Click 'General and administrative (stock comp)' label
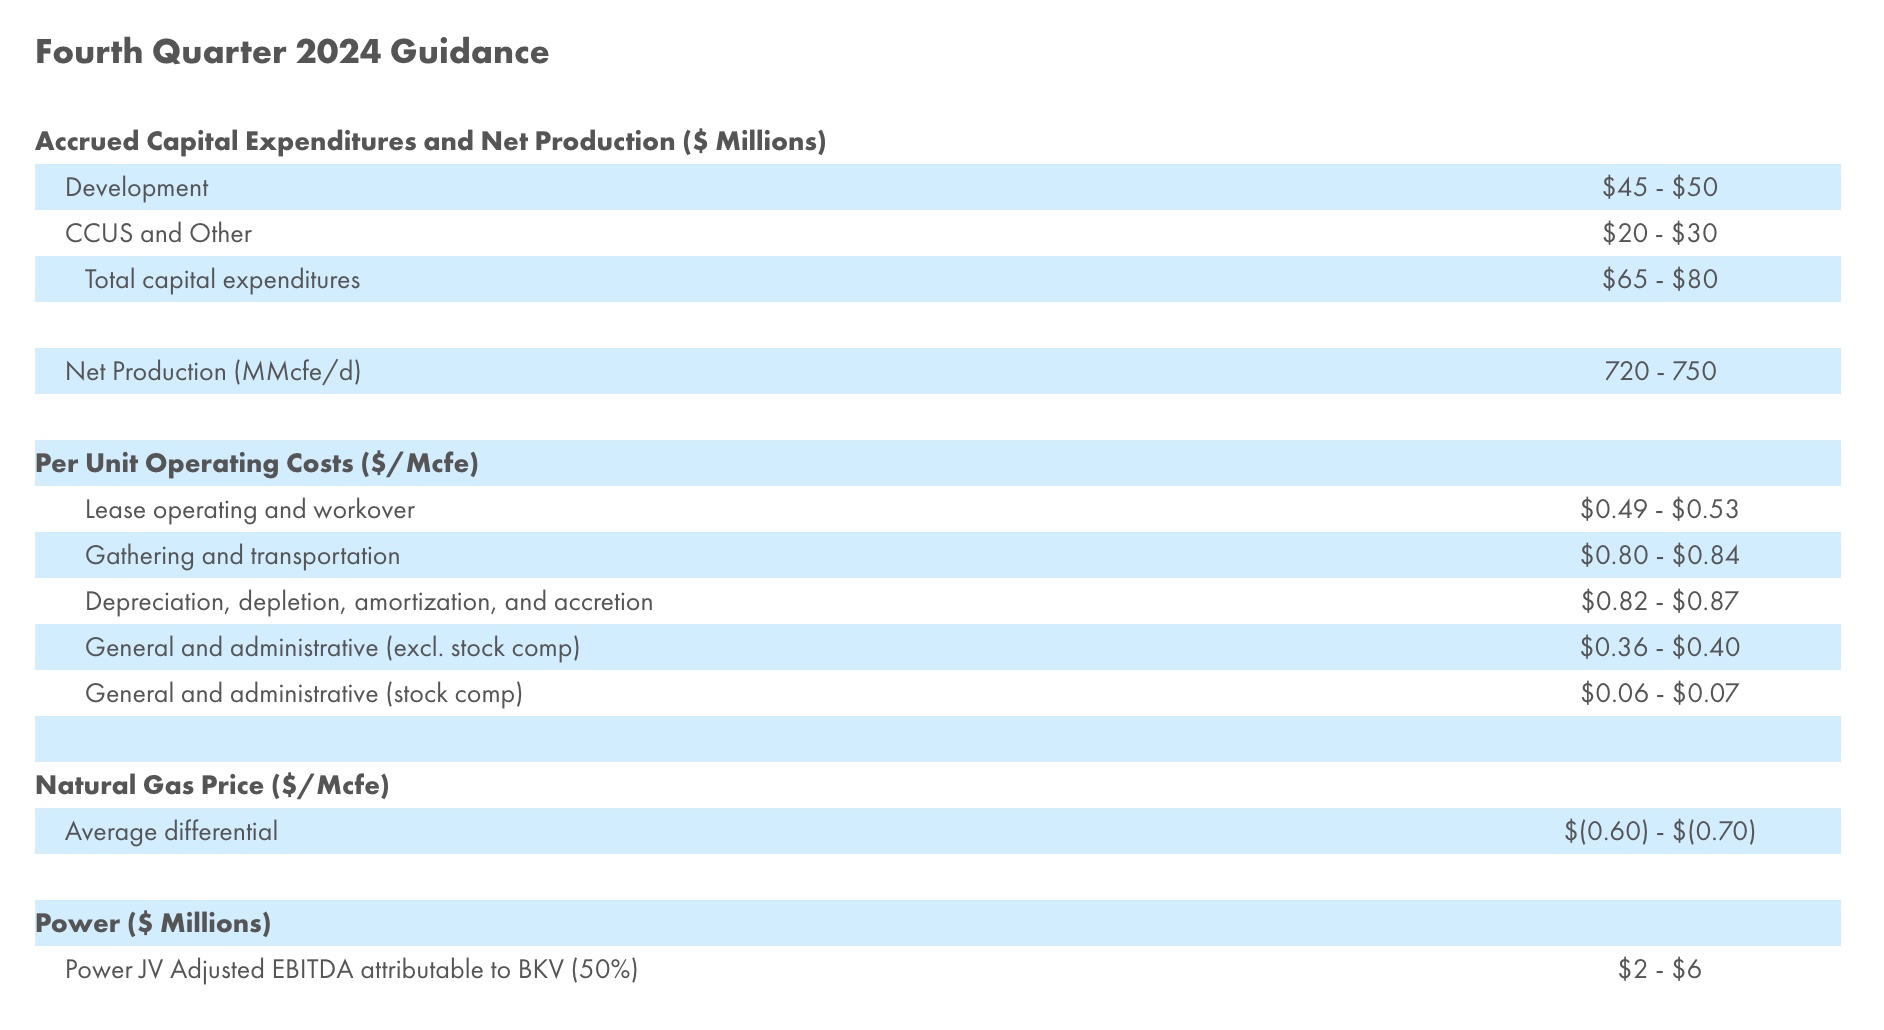 [x=304, y=694]
